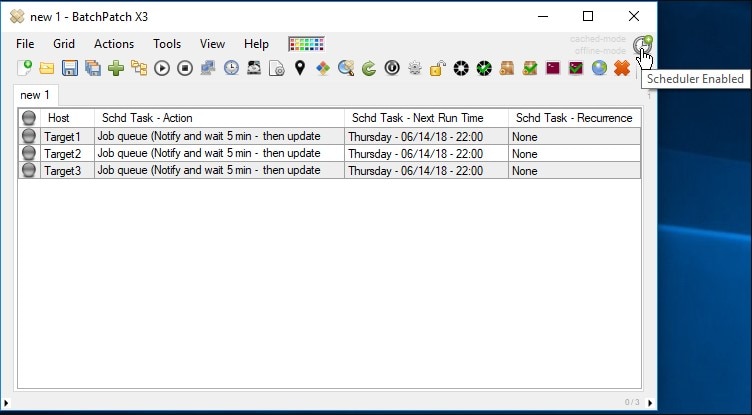Sort by 'Schd Task - Next Run Time' header
This screenshot has width=752, height=415.
426,118
